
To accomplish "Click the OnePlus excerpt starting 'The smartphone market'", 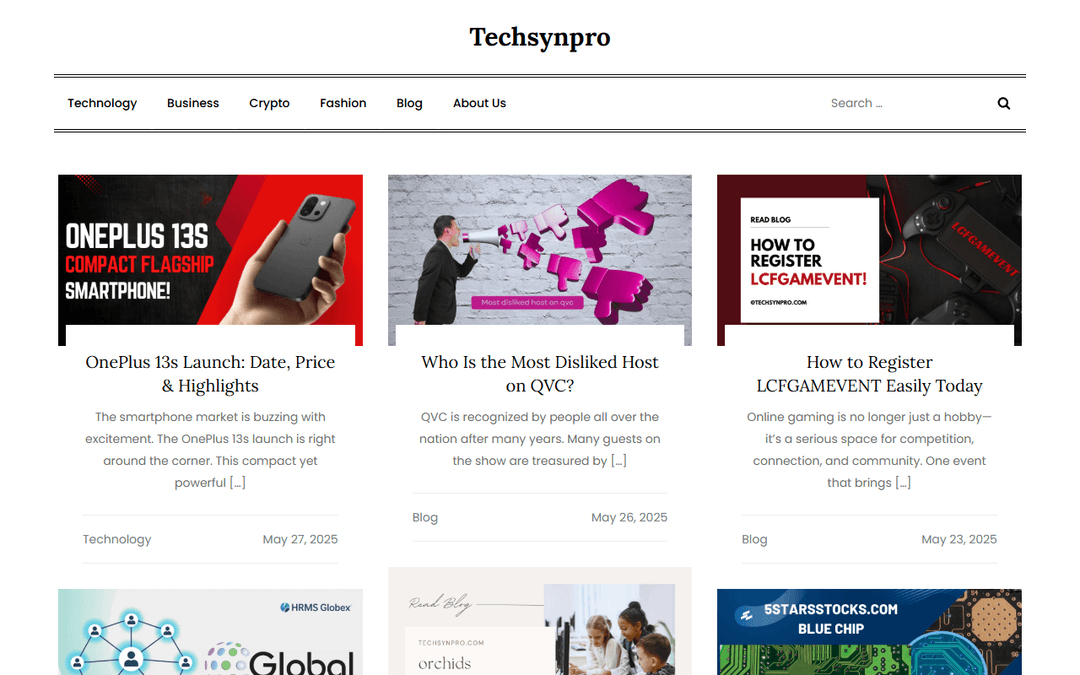I will (x=210, y=450).
